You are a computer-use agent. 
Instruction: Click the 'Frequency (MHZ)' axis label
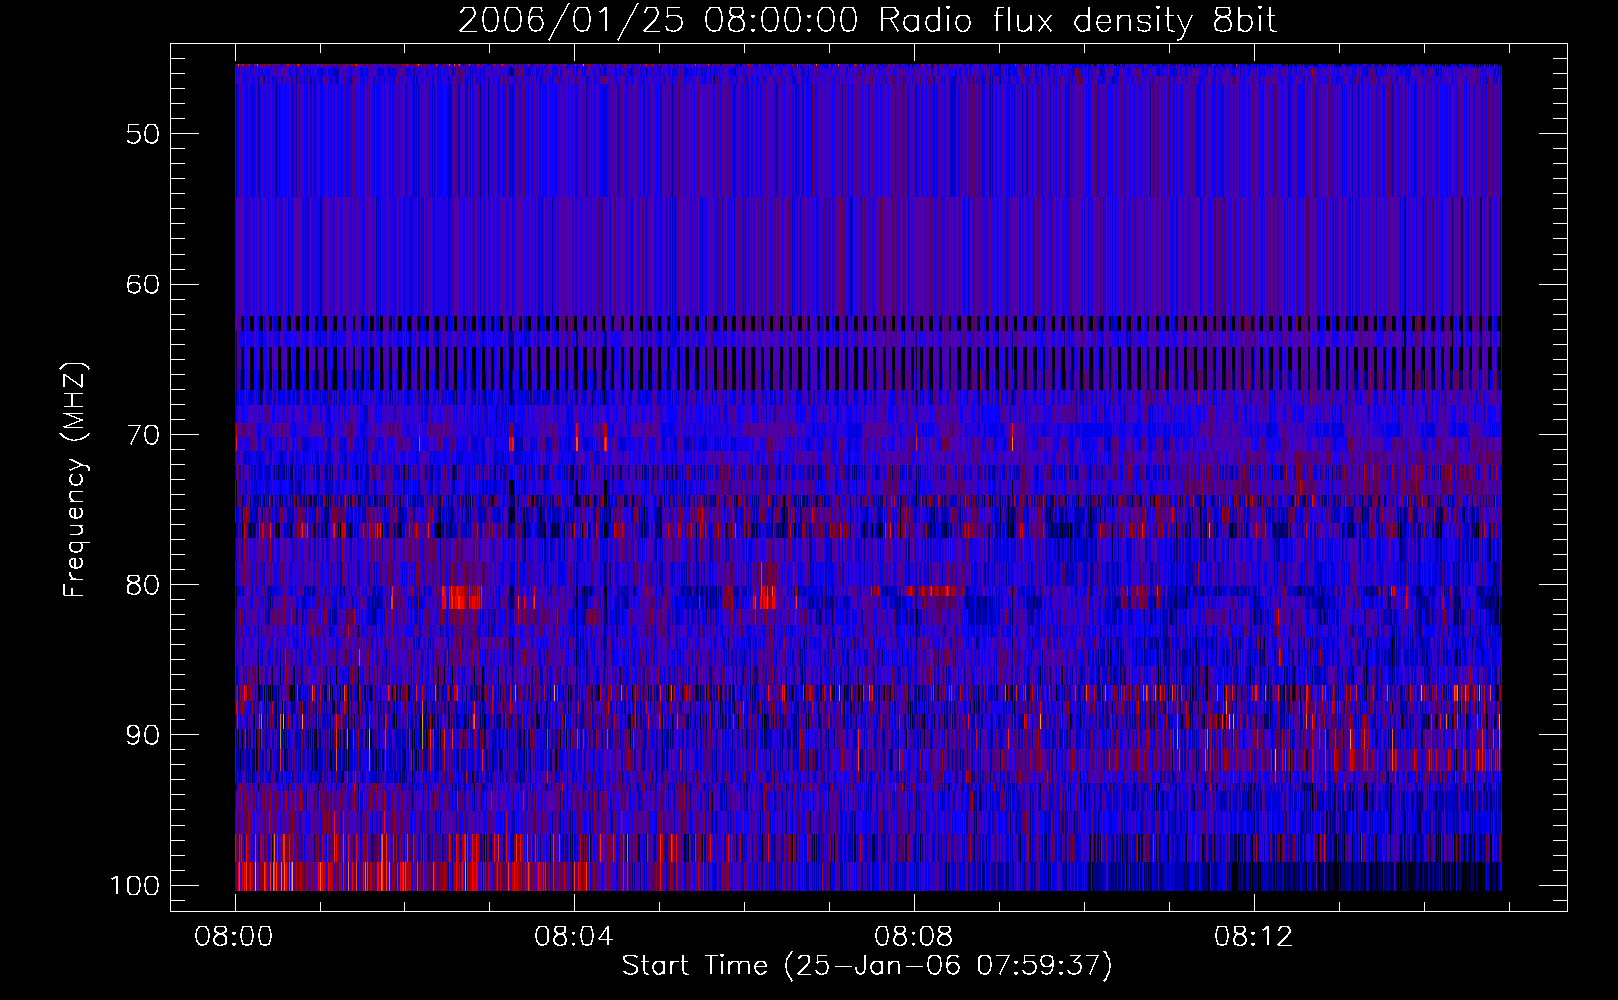(75, 480)
